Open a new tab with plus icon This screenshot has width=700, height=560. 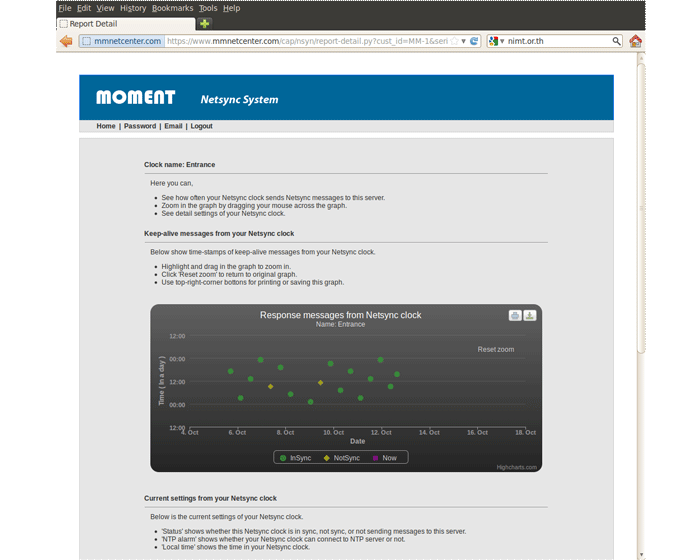204,24
